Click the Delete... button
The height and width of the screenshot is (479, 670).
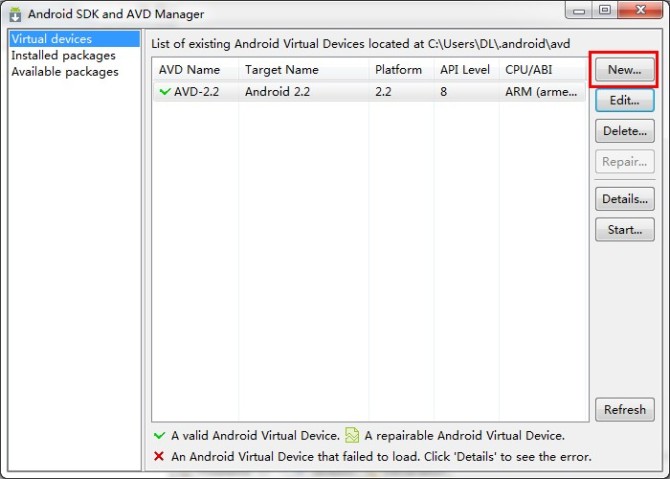pyautogui.click(x=624, y=131)
